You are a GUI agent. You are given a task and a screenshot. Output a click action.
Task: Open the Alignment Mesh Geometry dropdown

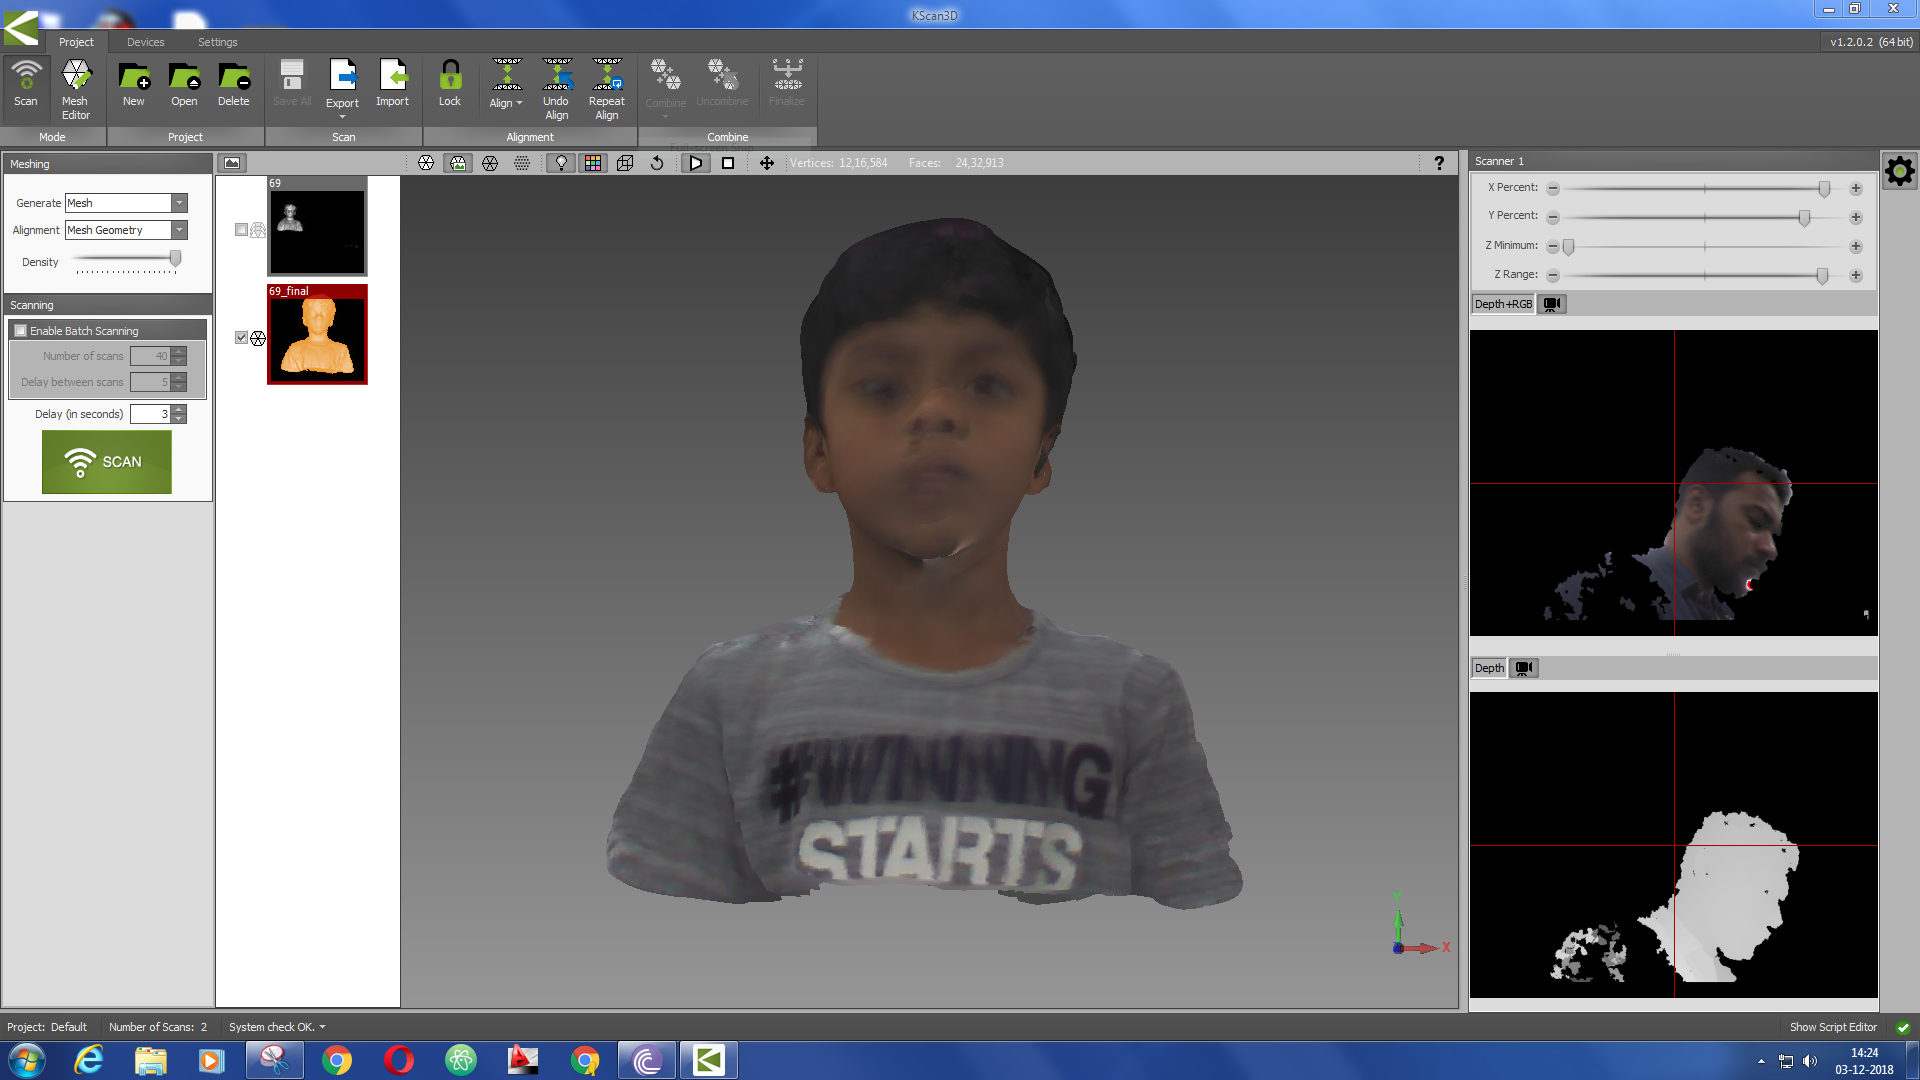[x=179, y=230]
